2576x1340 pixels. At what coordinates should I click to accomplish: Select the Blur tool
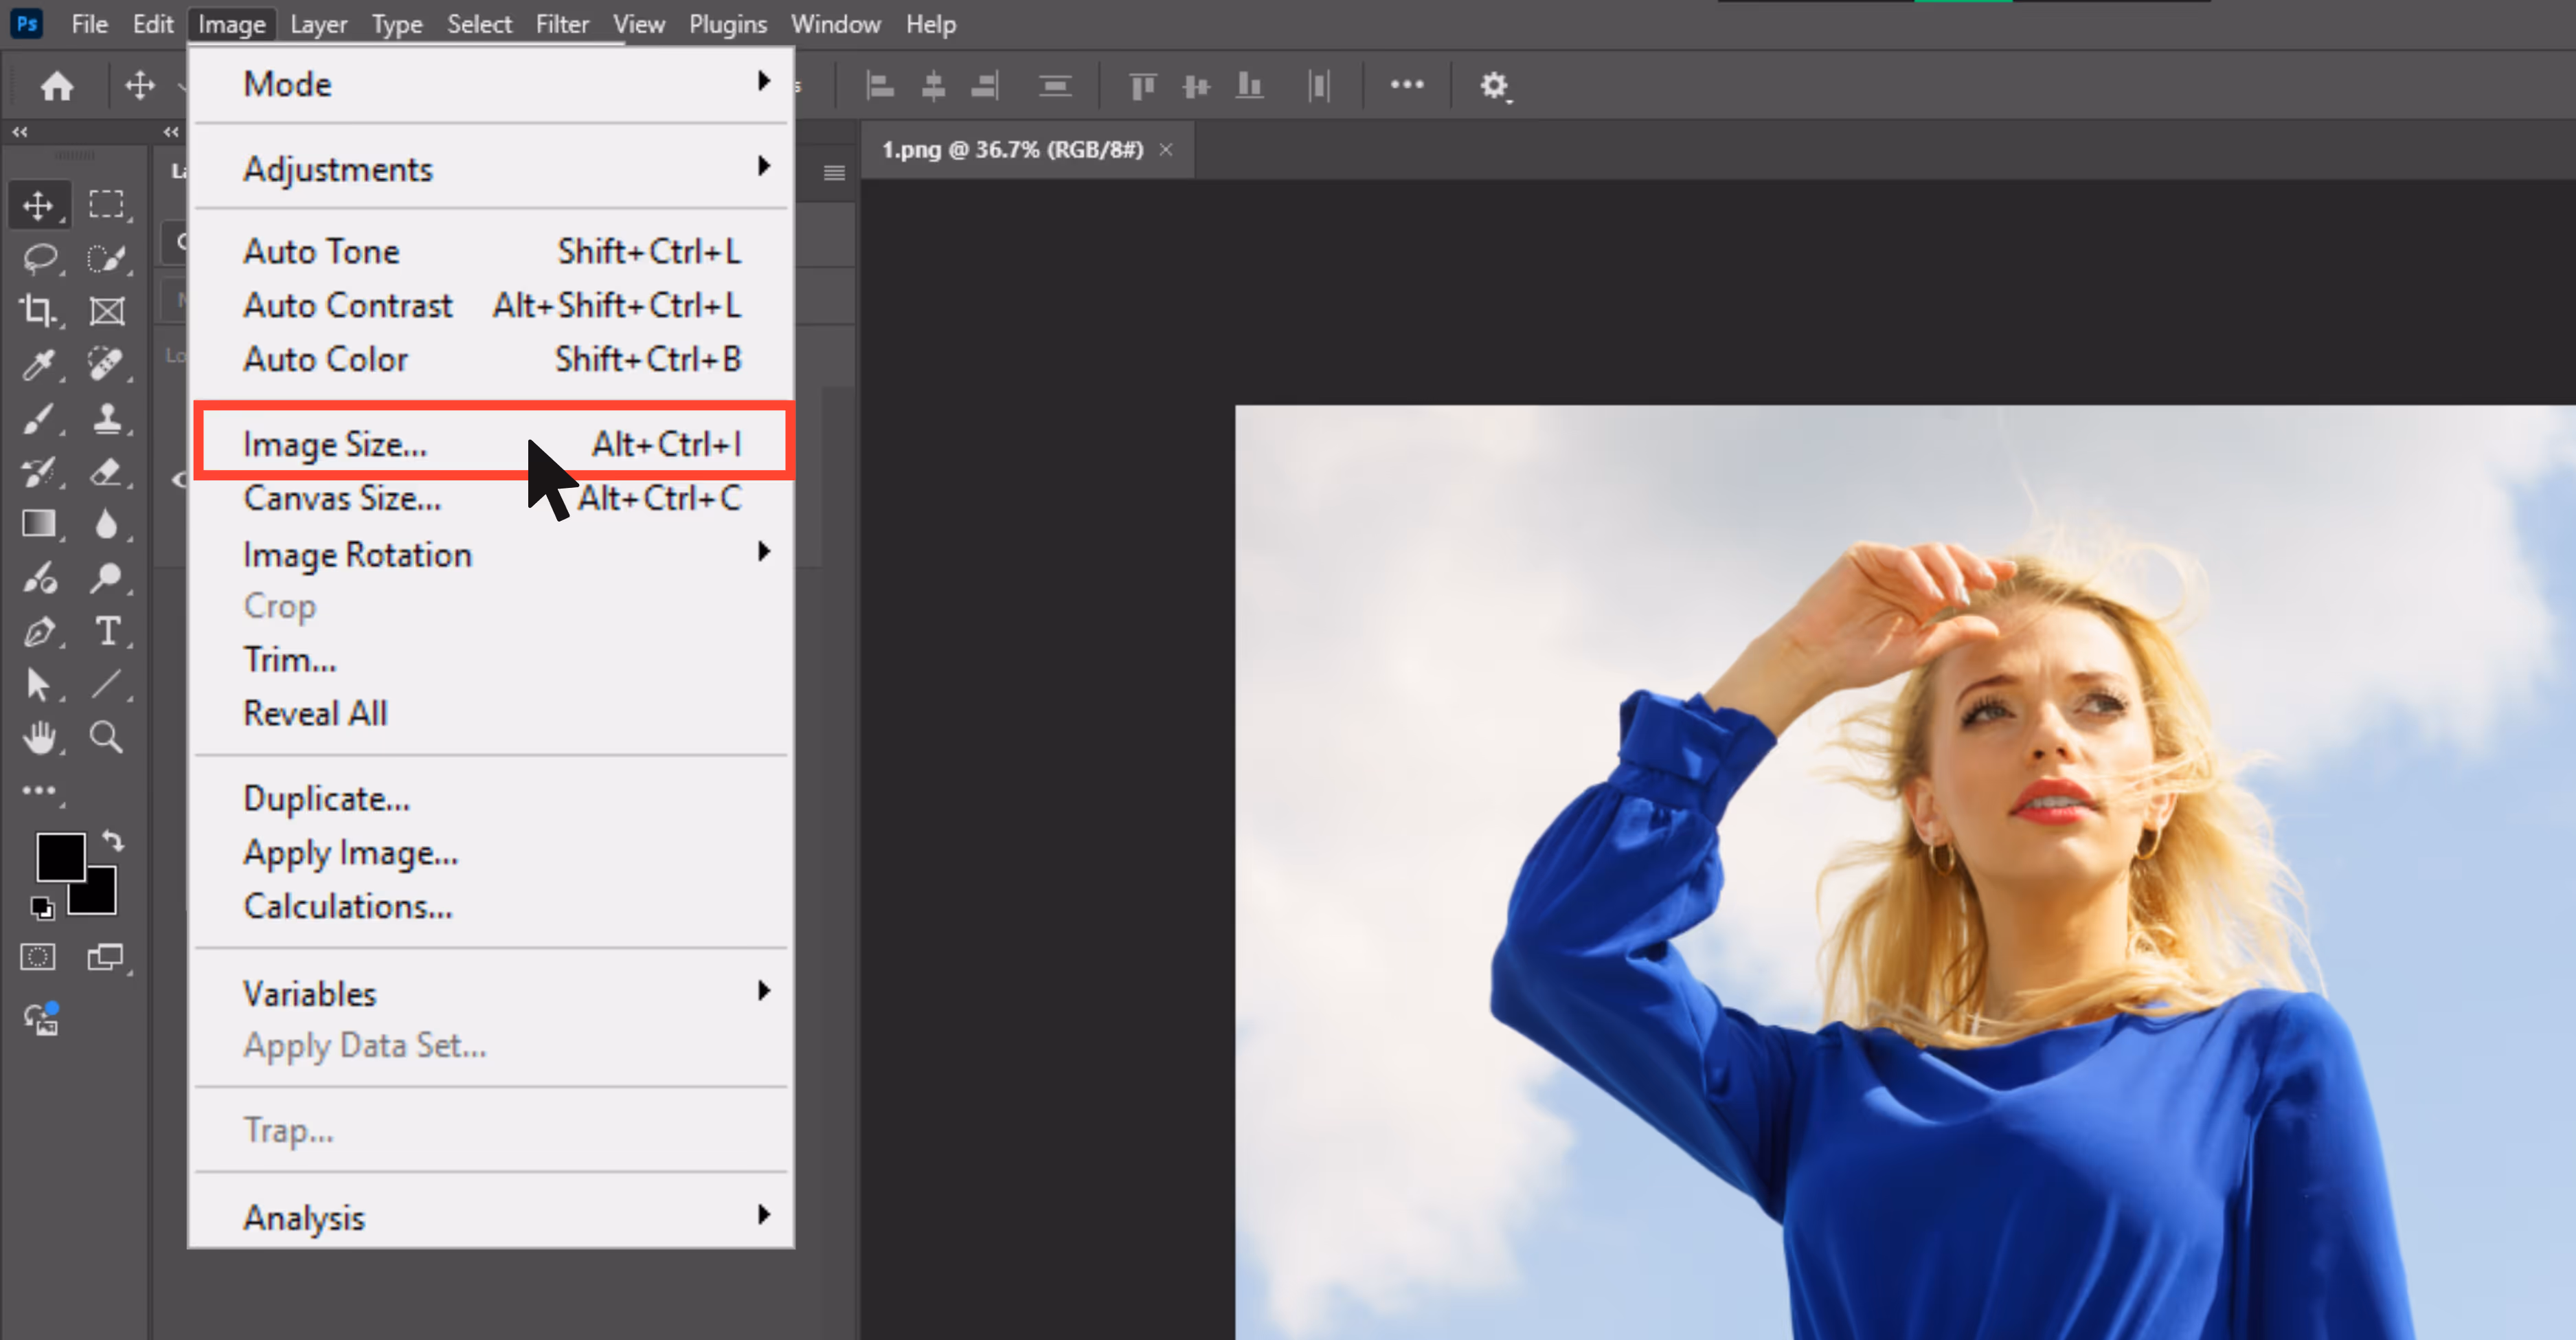pyautogui.click(x=106, y=524)
